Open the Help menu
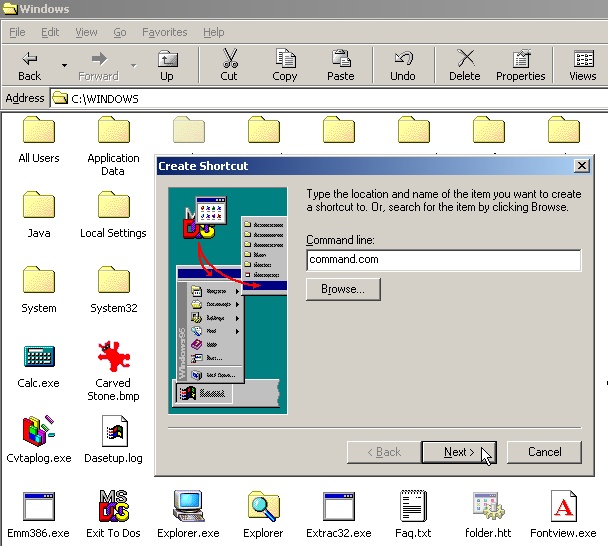The image size is (608, 546). [x=214, y=32]
